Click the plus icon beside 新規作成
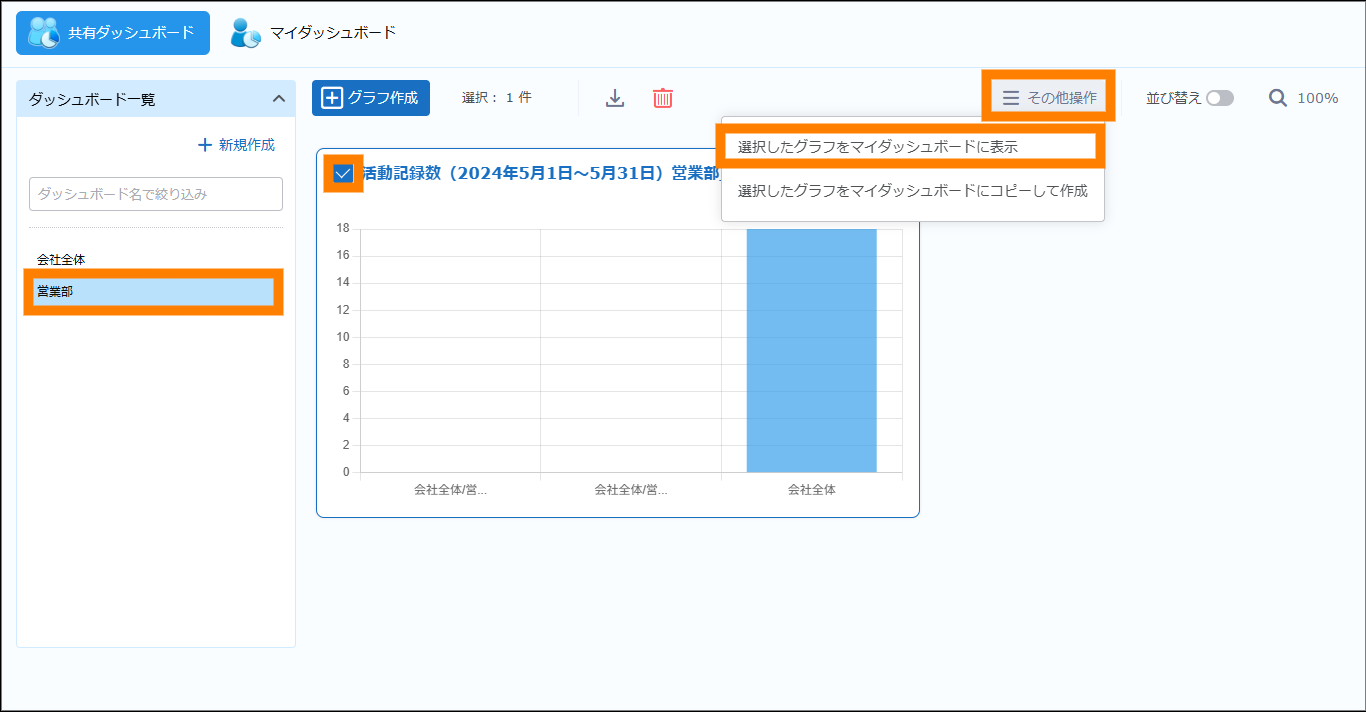Image resolution: width=1366 pixels, height=712 pixels. point(205,145)
